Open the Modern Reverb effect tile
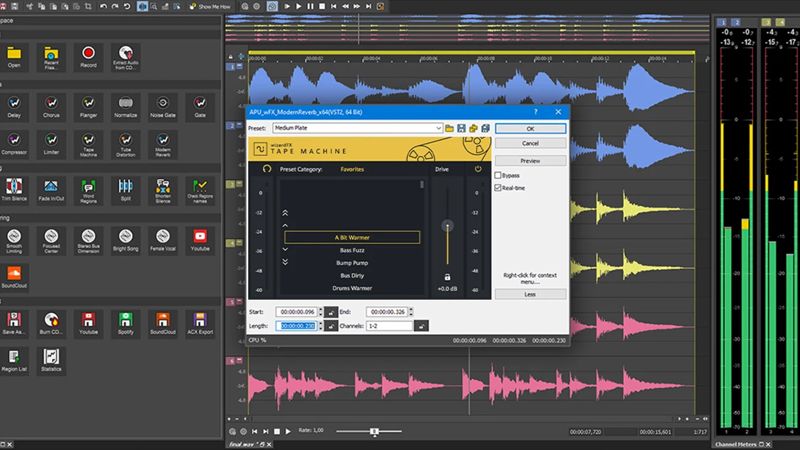Screen dimensions: 800x450 (x=163, y=145)
